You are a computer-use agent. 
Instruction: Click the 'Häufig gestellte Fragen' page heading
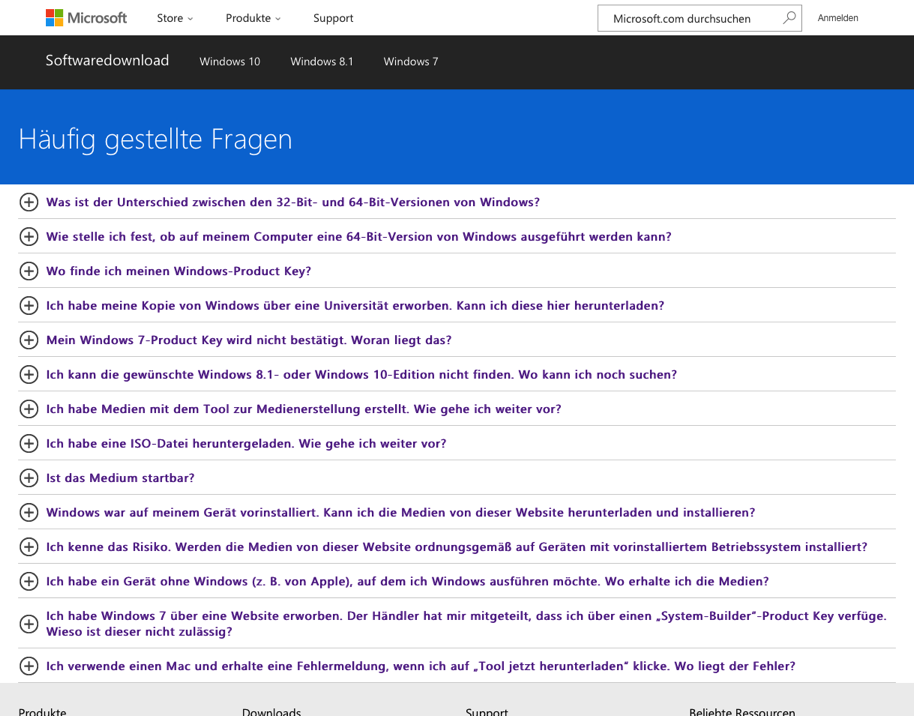coord(155,140)
